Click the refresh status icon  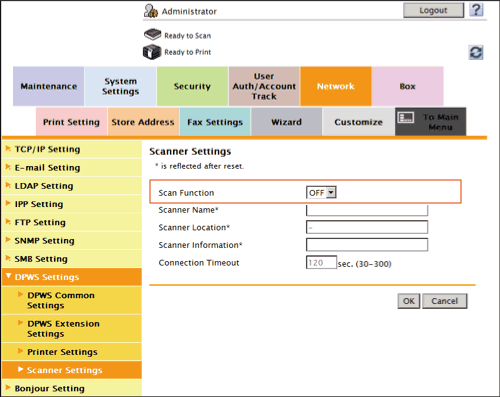pos(476,52)
